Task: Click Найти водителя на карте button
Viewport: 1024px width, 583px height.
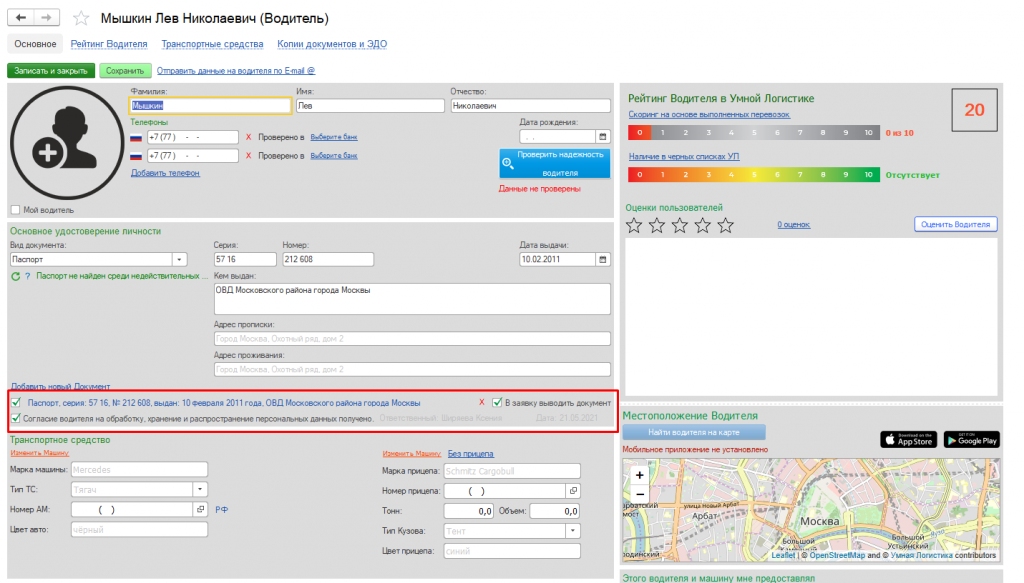Action: (694, 432)
